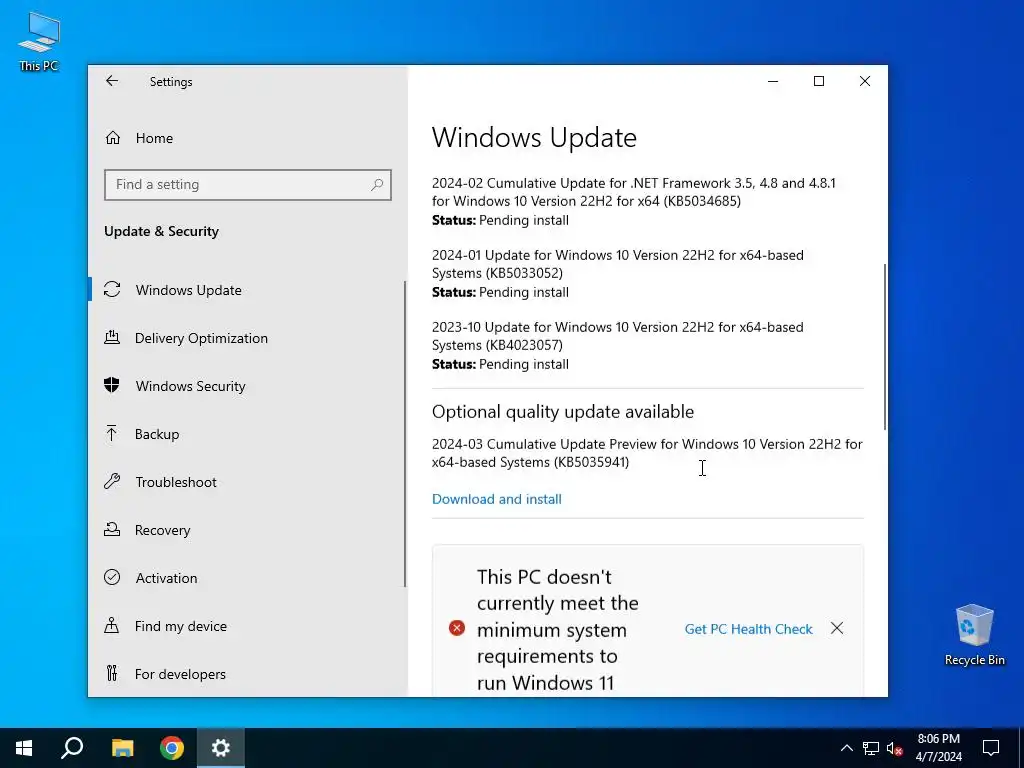Click the Troubleshoot wrench icon

tap(112, 481)
